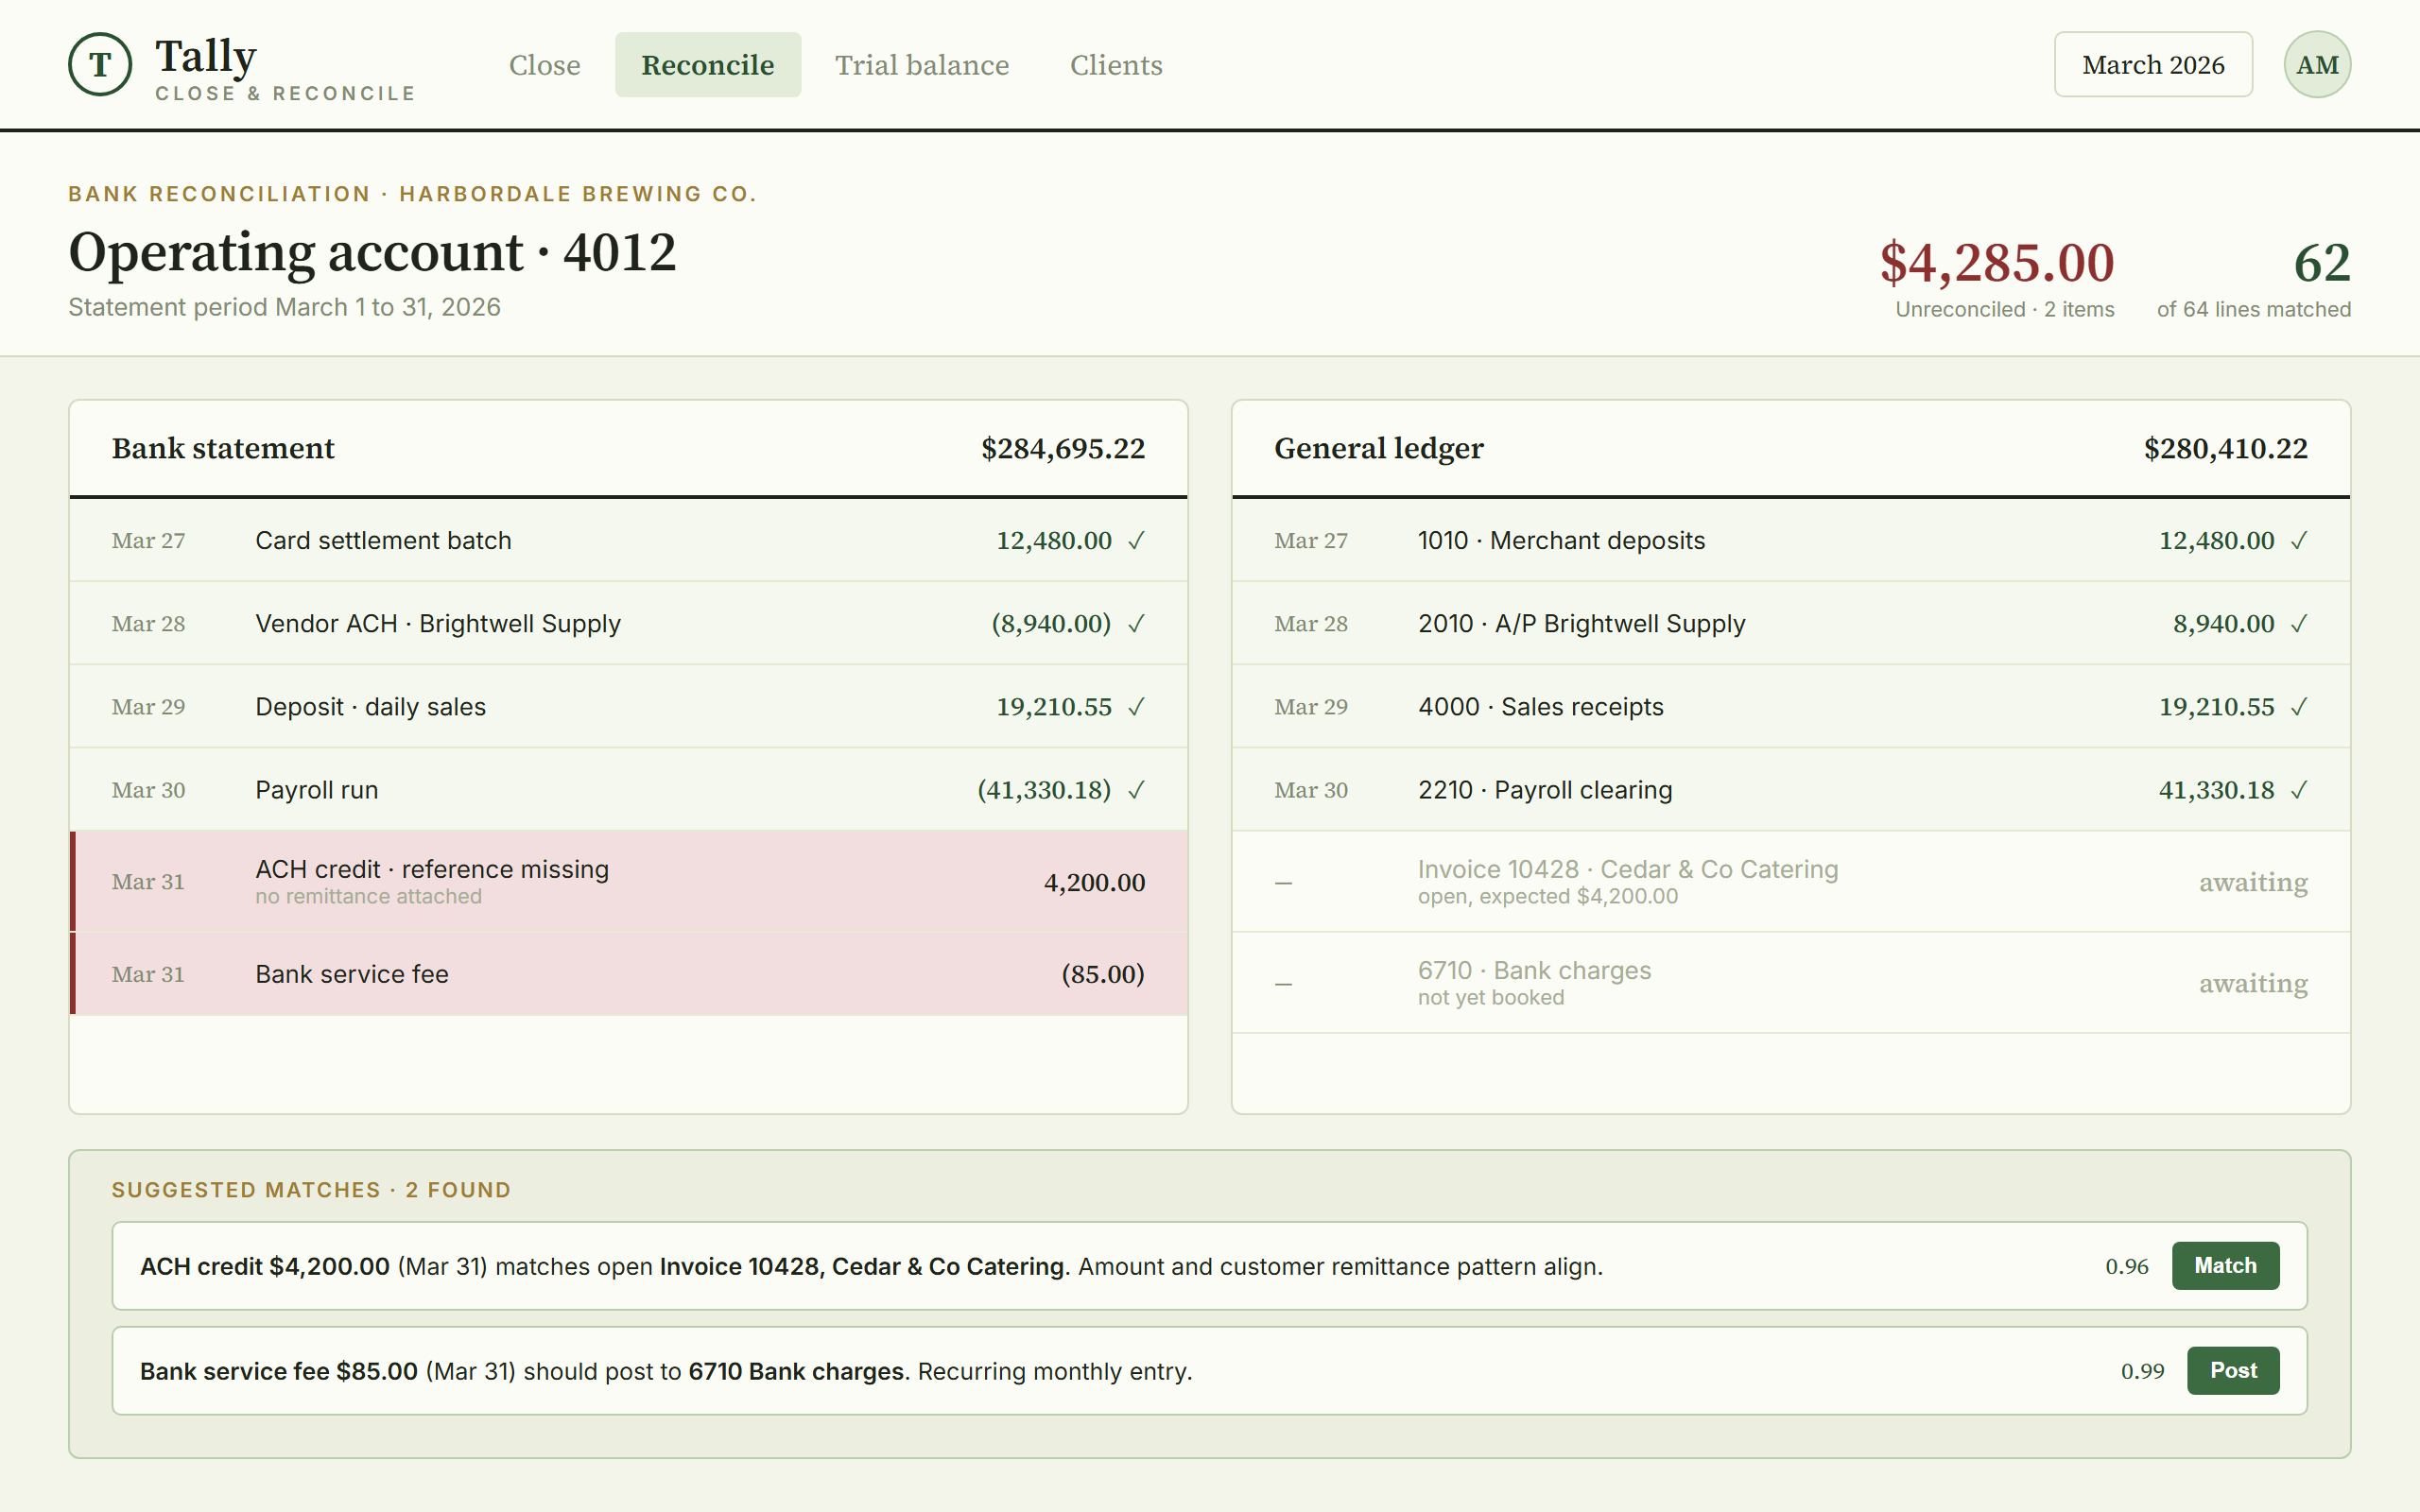Click the no remittance attached note
Screen dimensions: 2420x1512
(368, 897)
